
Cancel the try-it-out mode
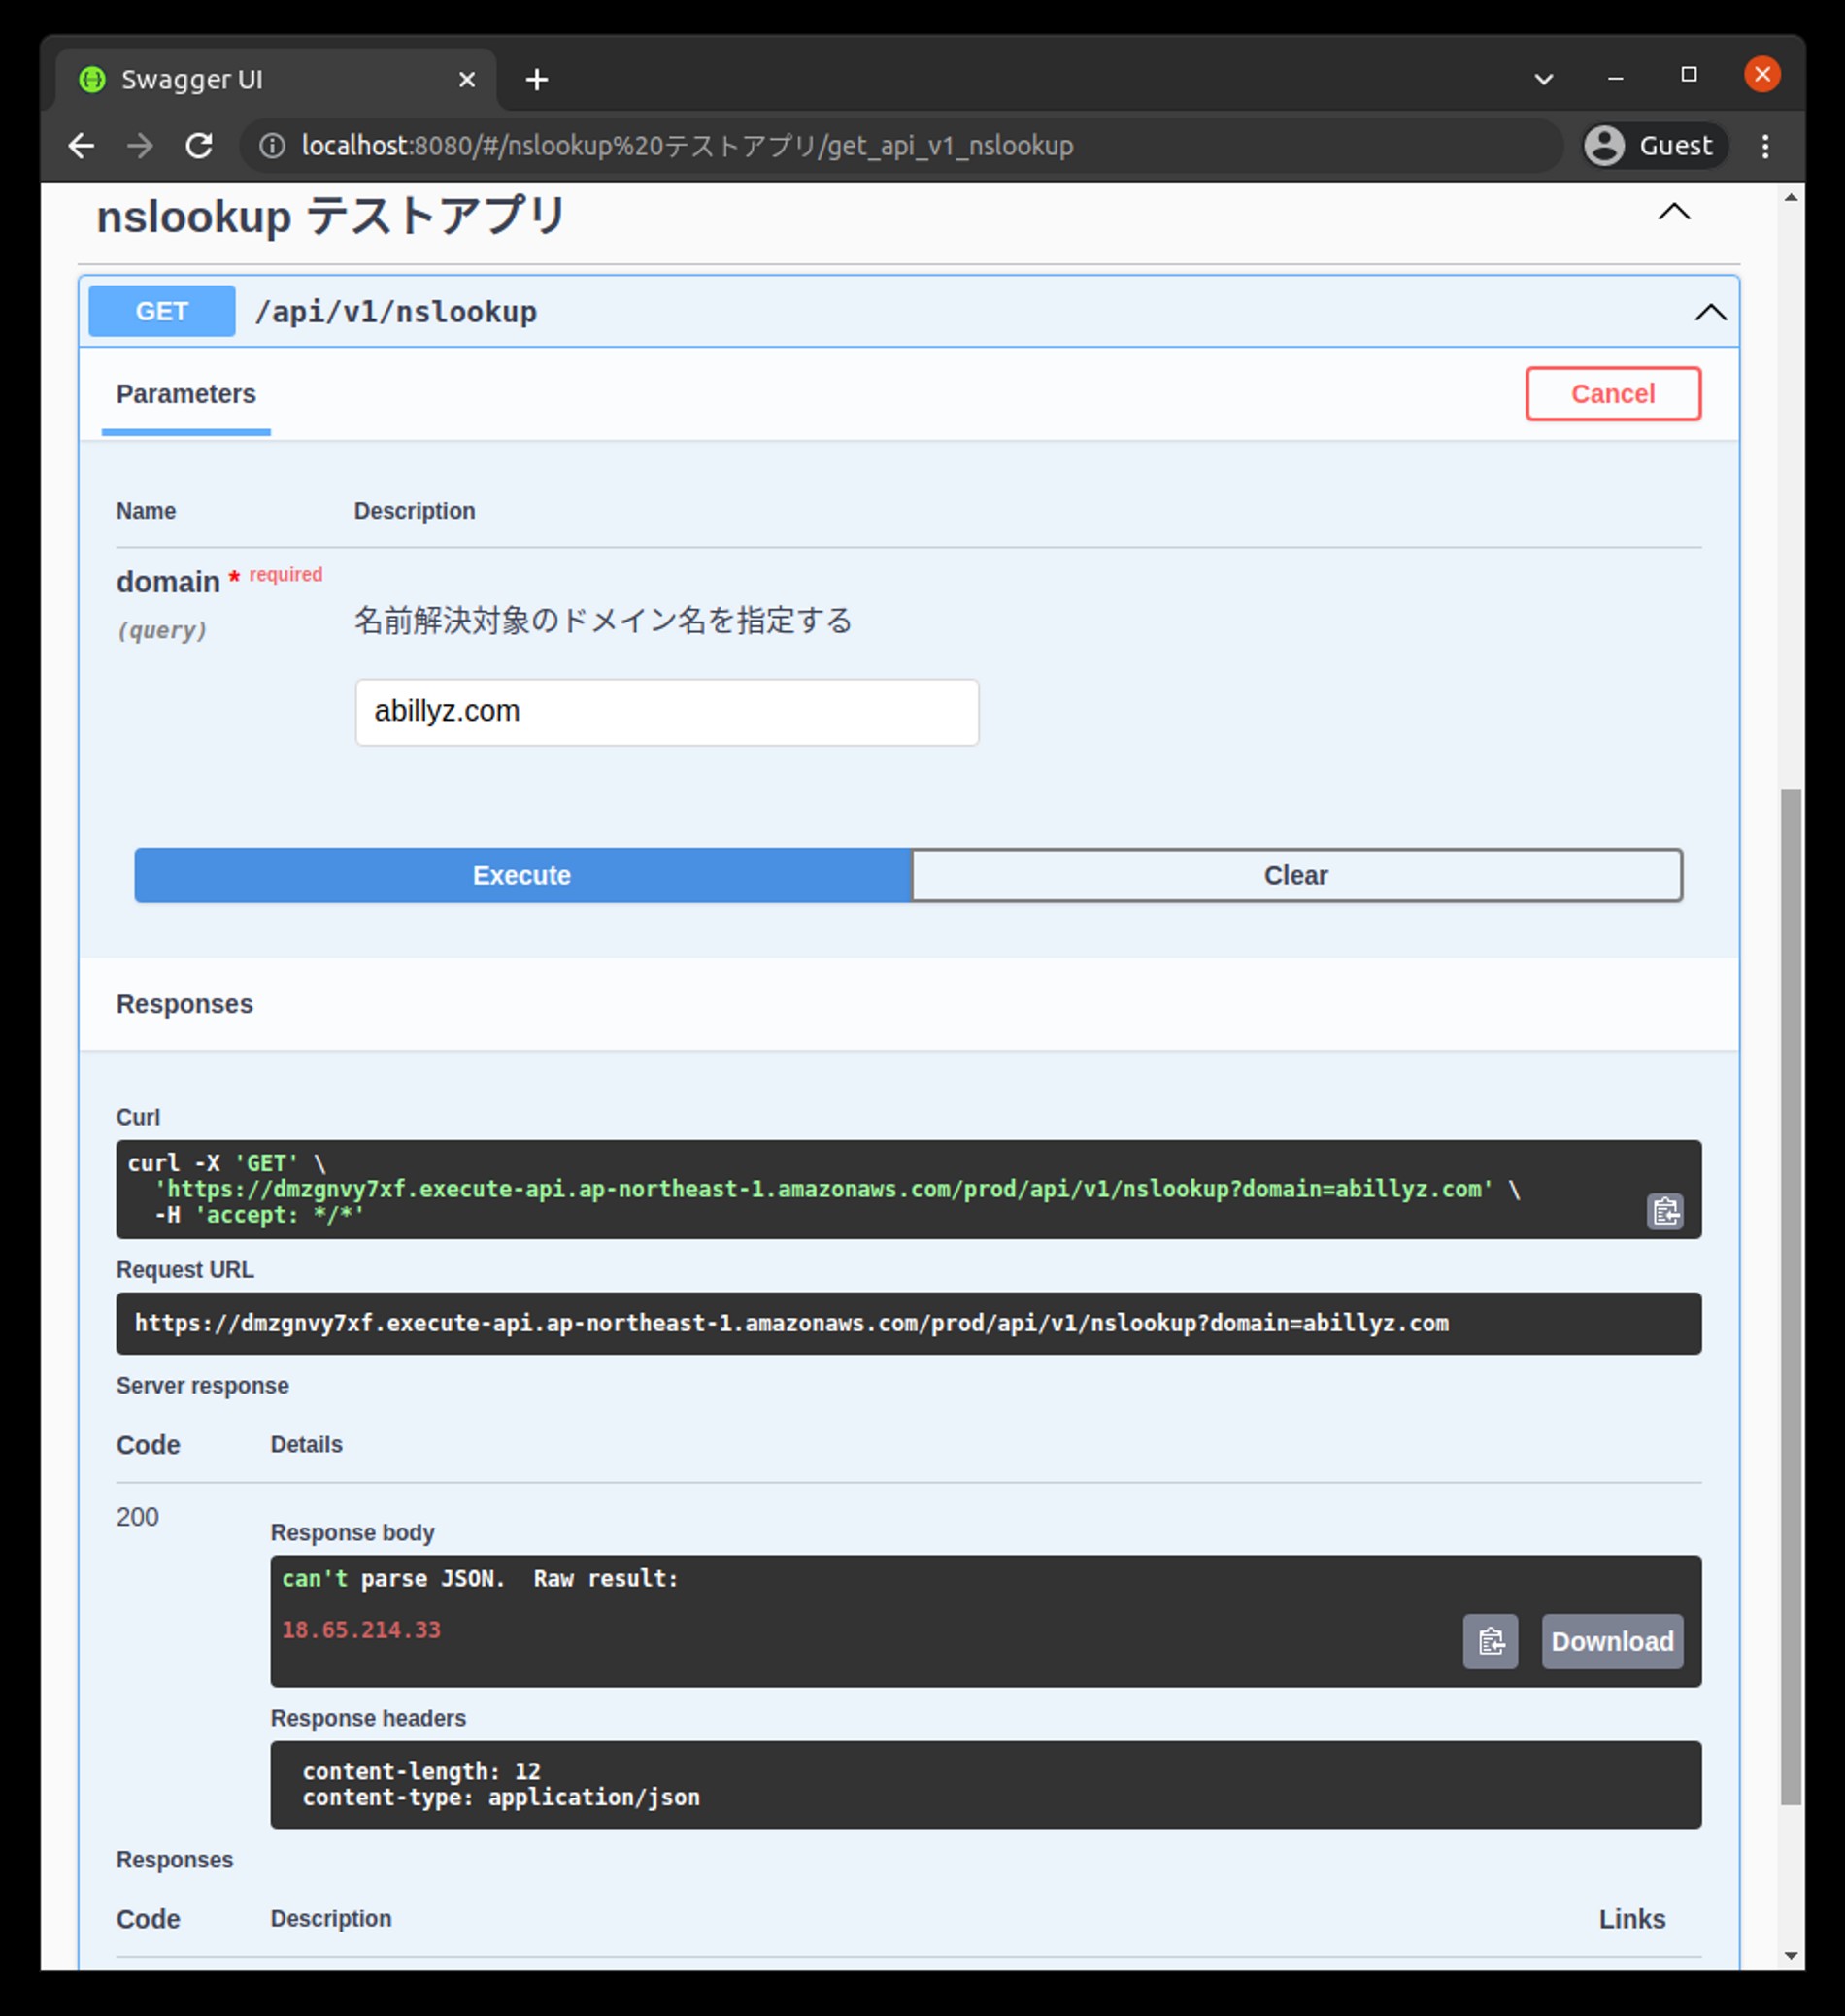(x=1612, y=394)
